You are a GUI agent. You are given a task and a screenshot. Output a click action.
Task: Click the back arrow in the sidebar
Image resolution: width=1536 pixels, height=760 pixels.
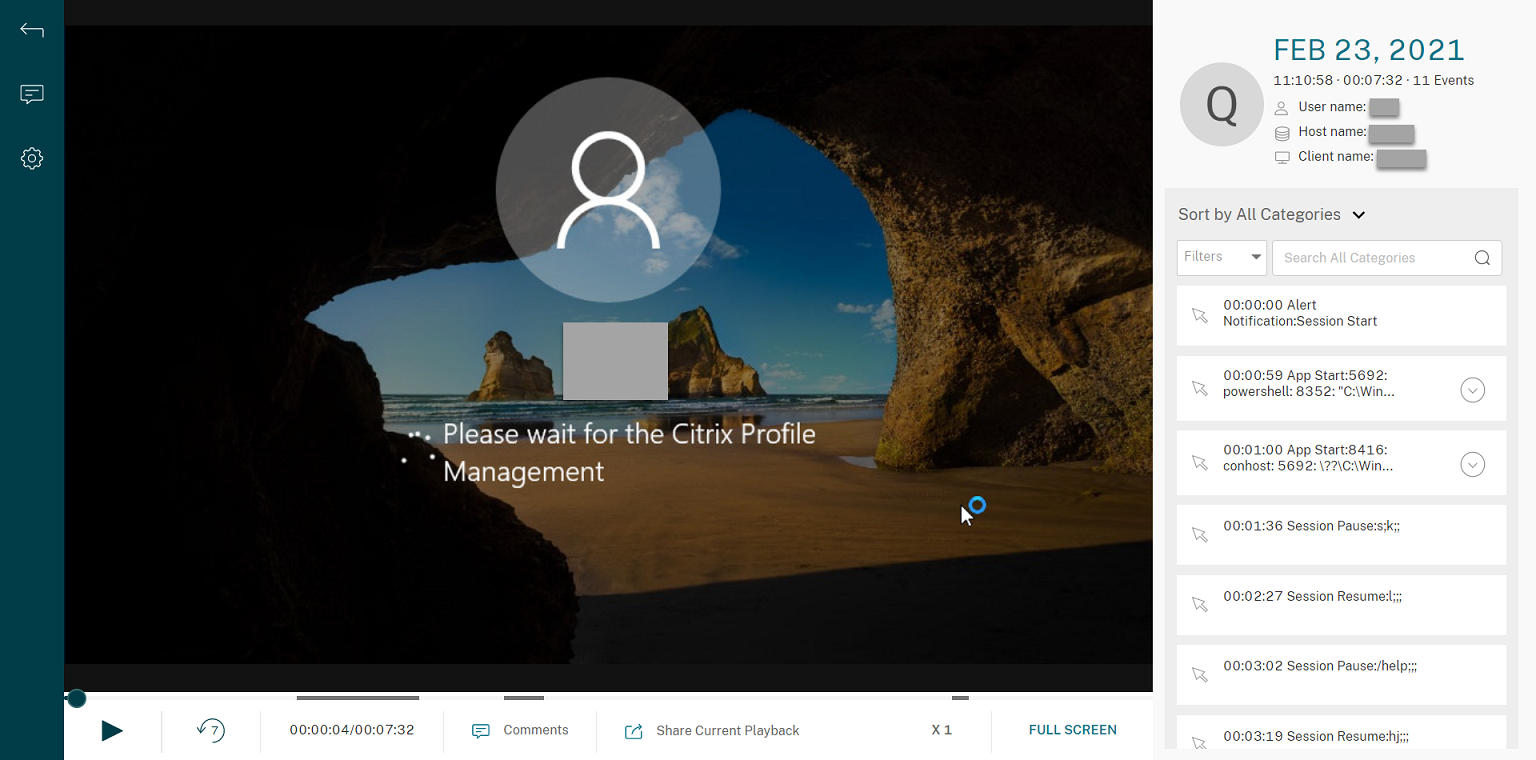point(32,31)
